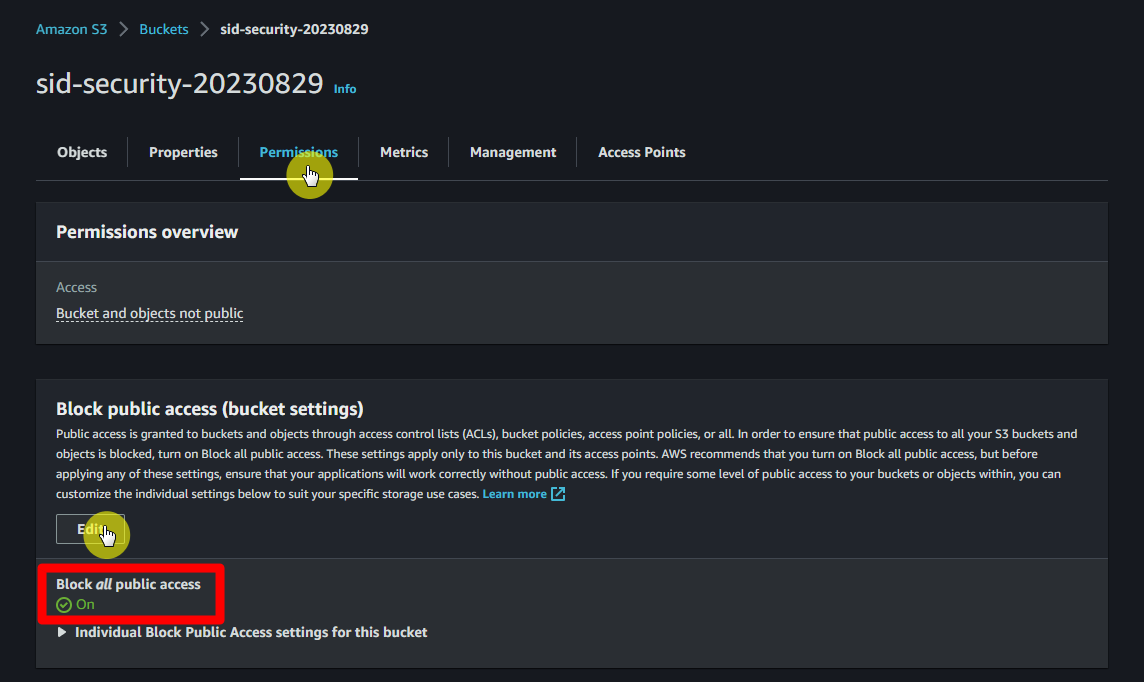Switch to the Objects tab
This screenshot has height=682, width=1144.
click(82, 152)
